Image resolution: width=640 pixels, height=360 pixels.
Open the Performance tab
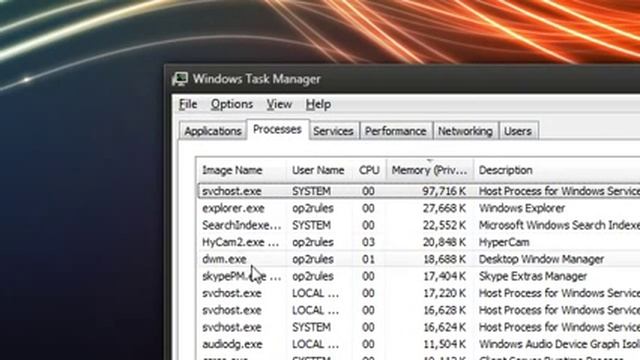click(396, 131)
